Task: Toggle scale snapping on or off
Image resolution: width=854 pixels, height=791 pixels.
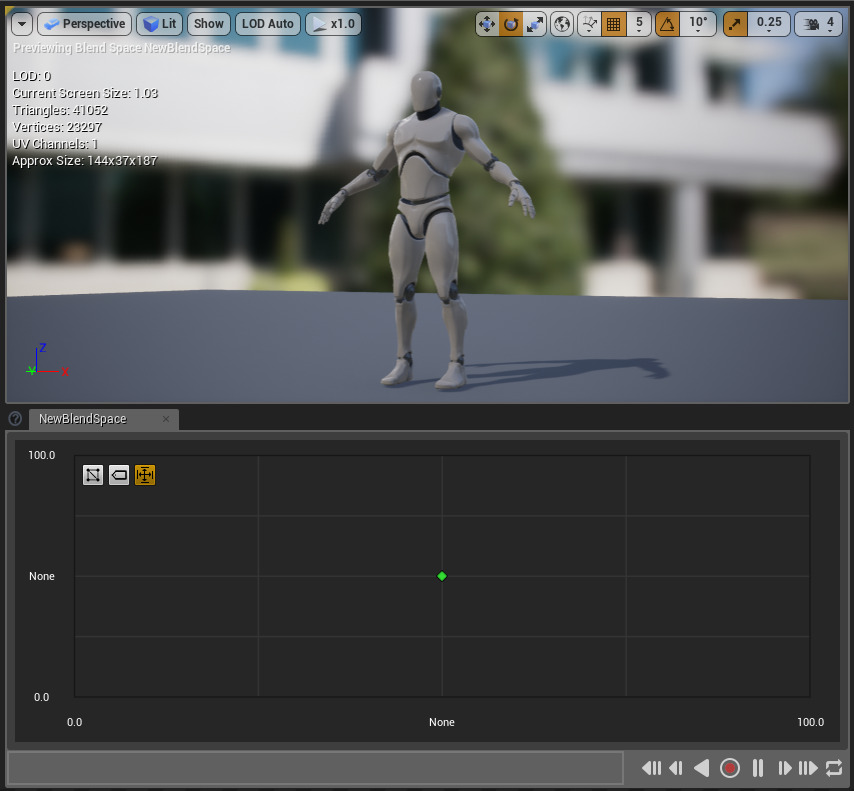Action: 735,24
